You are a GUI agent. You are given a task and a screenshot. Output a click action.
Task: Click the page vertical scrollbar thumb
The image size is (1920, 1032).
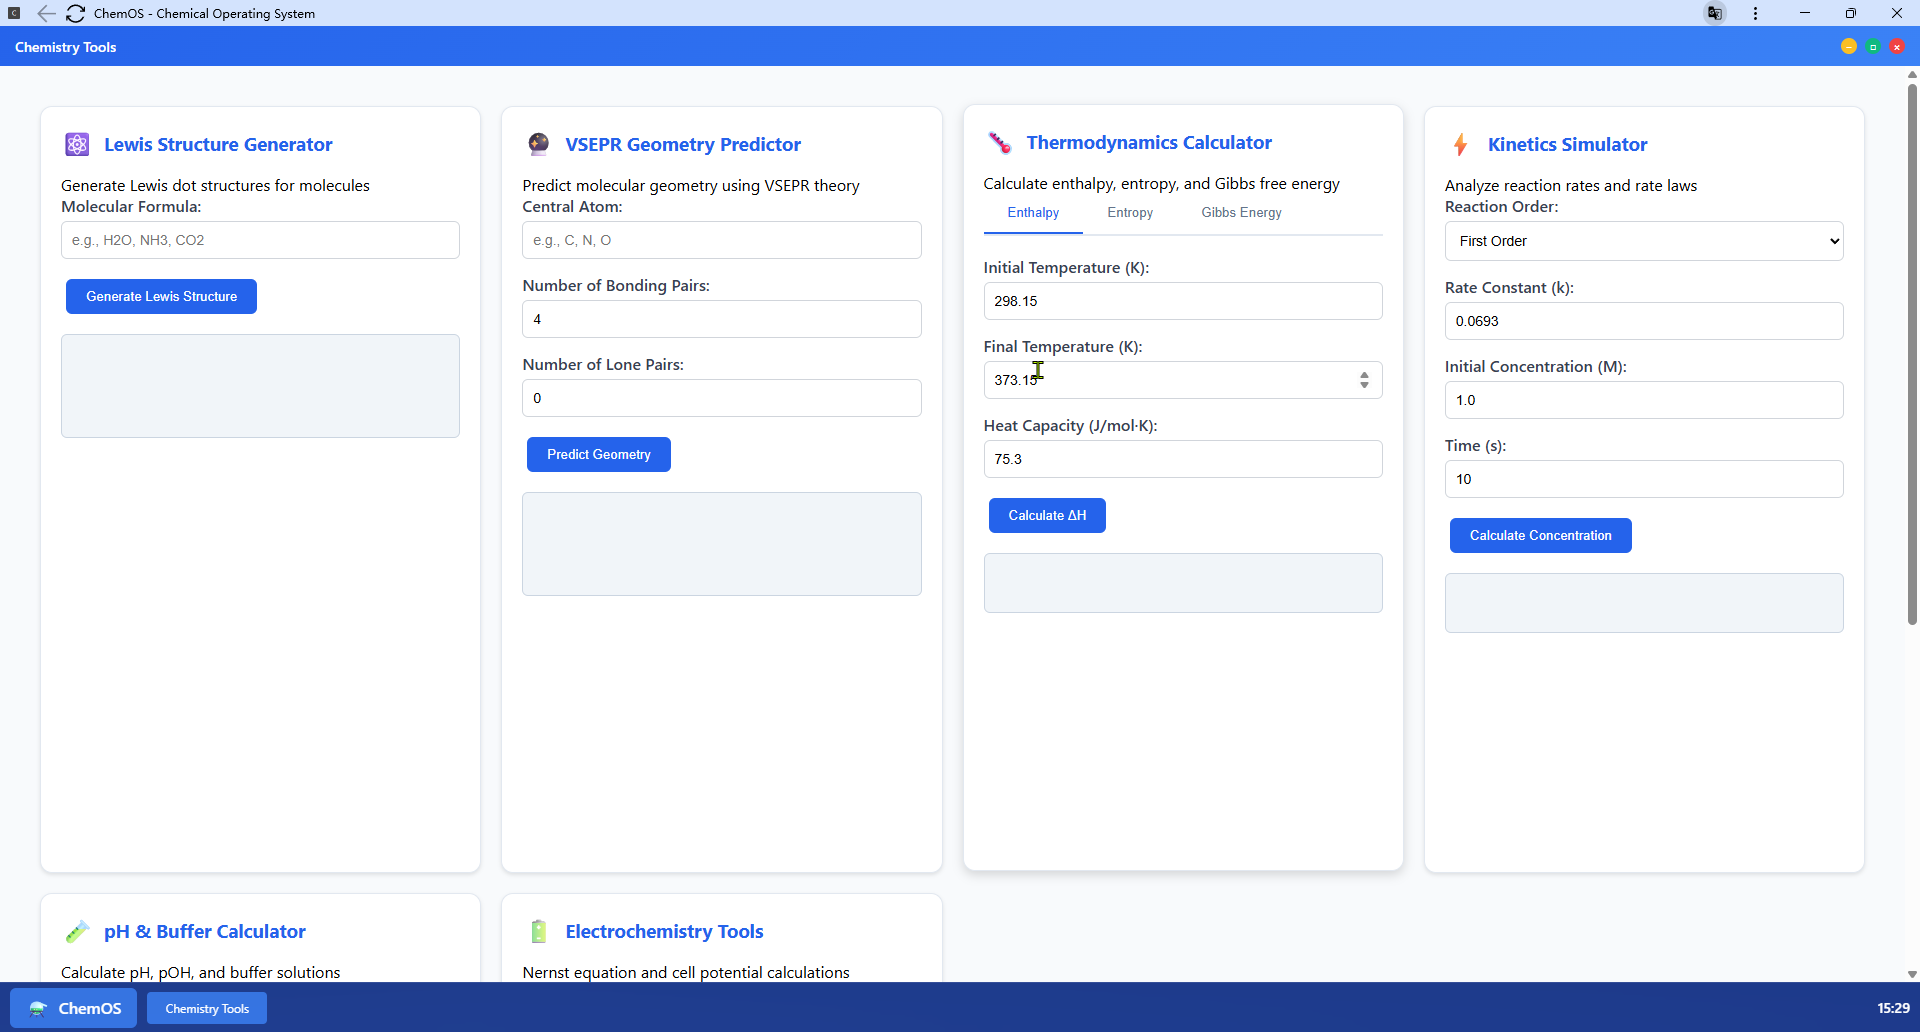click(x=1912, y=355)
